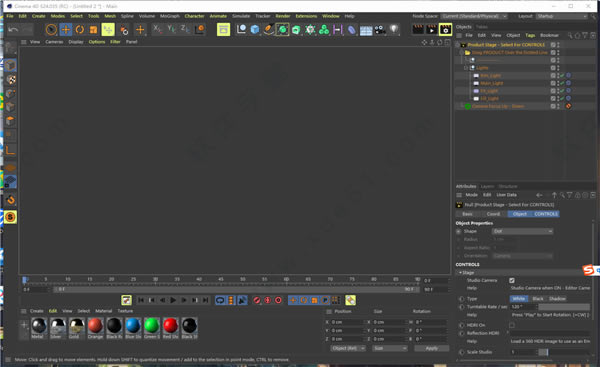Select the Scale tool in toolbar
Image resolution: width=600 pixels, height=367 pixels.
coord(93,29)
